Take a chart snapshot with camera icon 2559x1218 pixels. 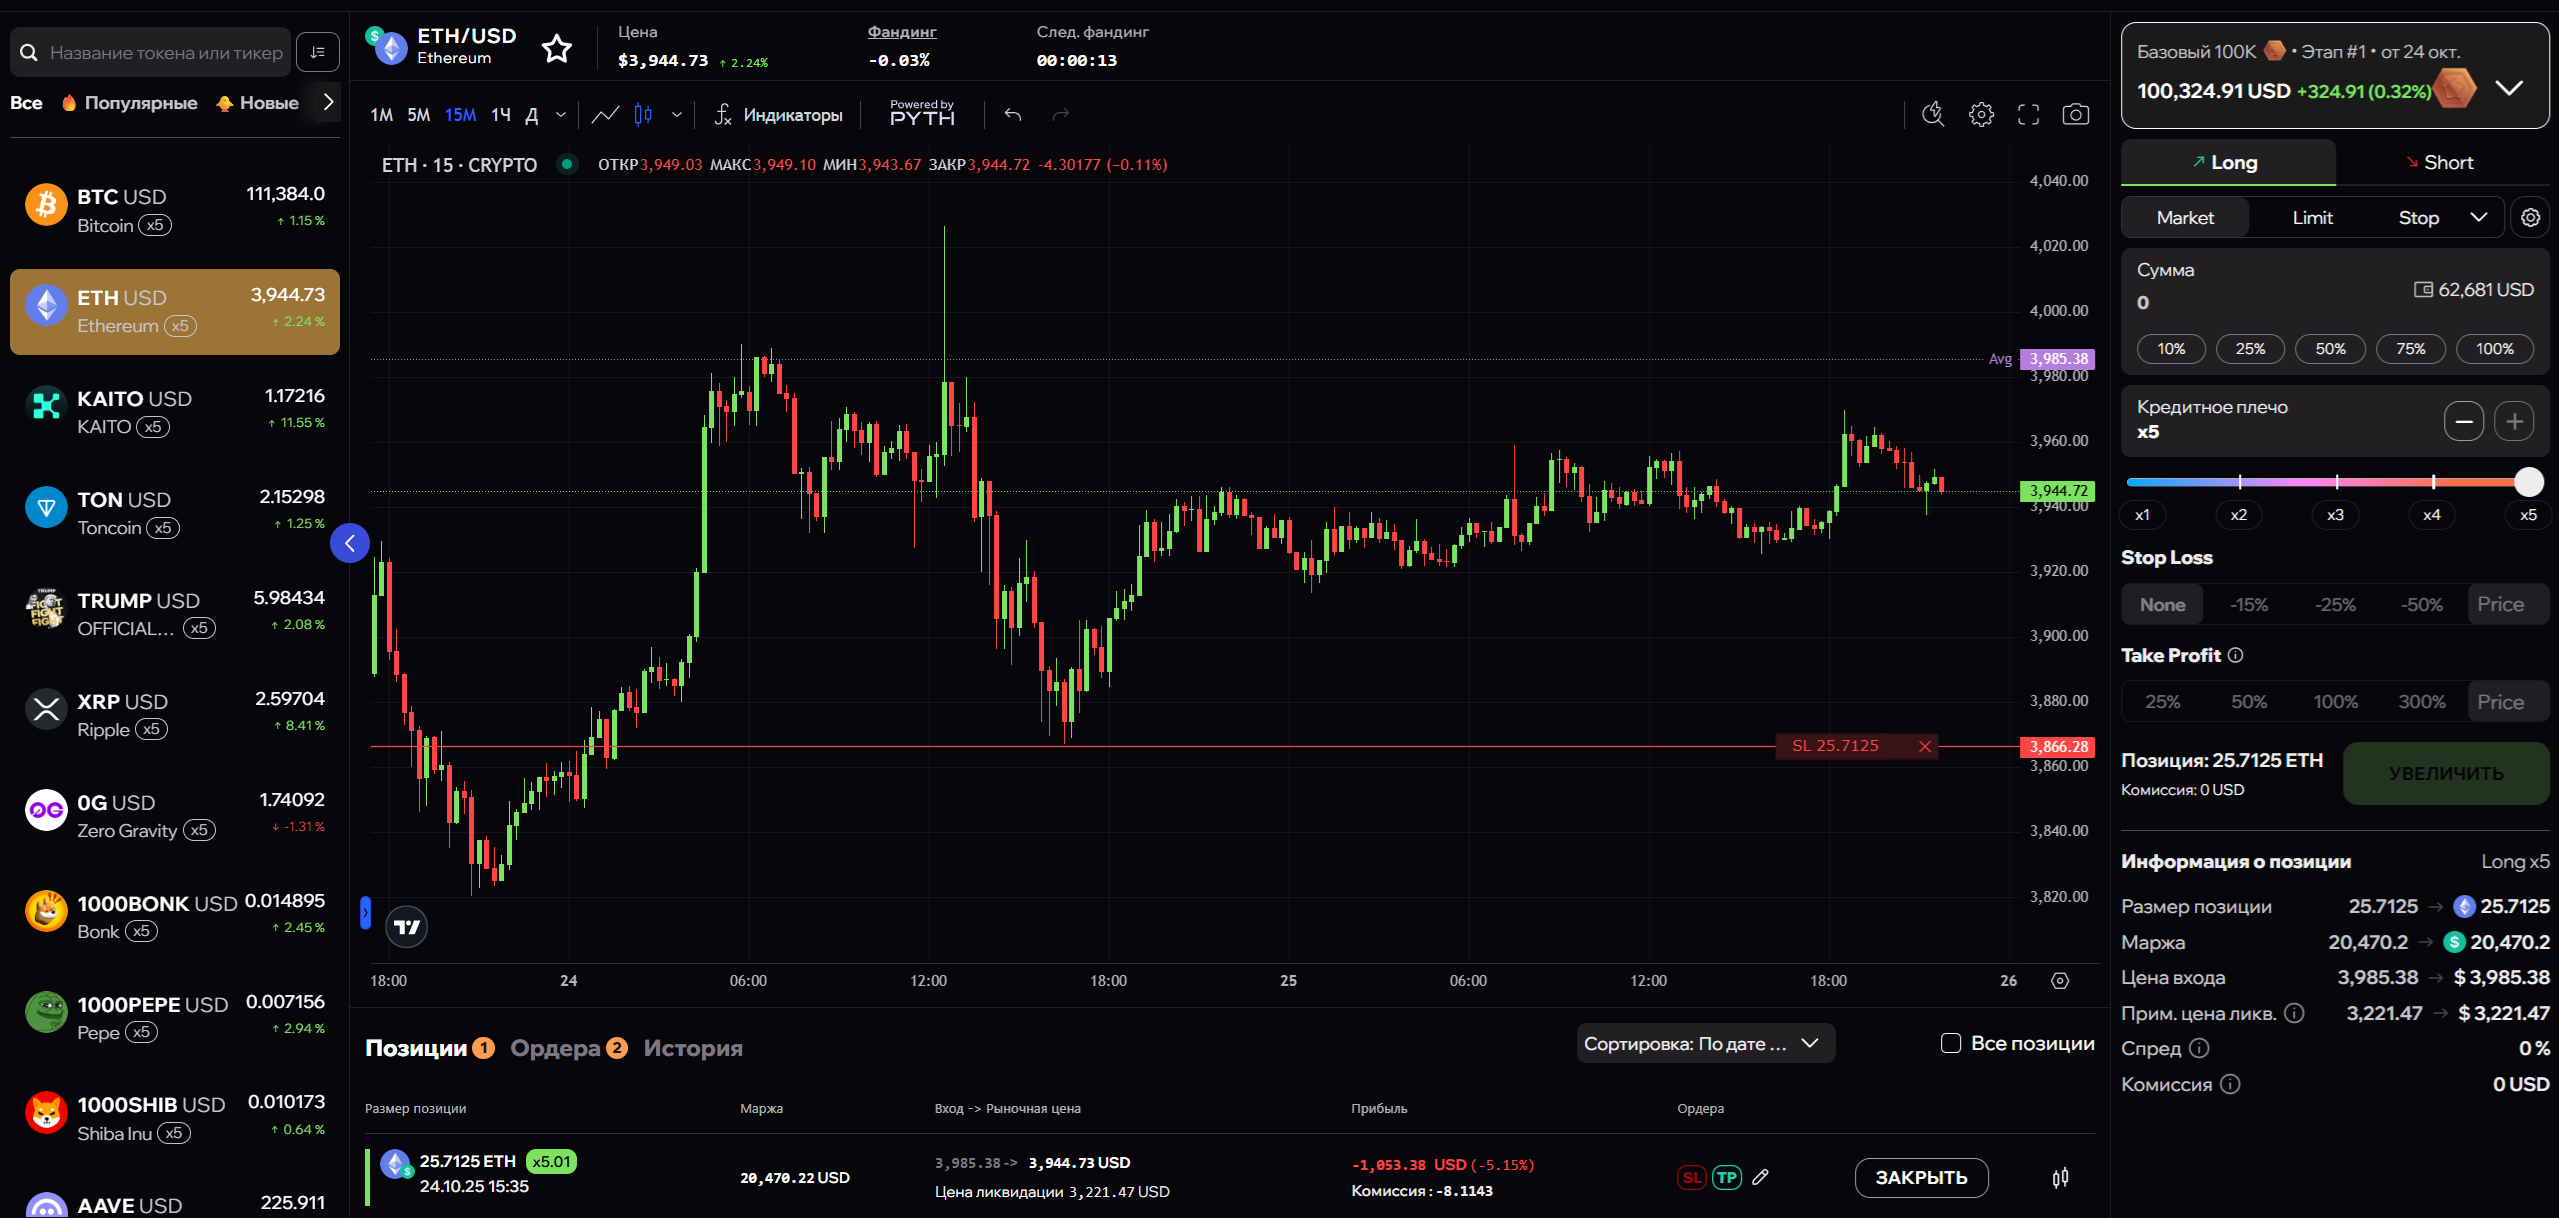click(x=2075, y=115)
